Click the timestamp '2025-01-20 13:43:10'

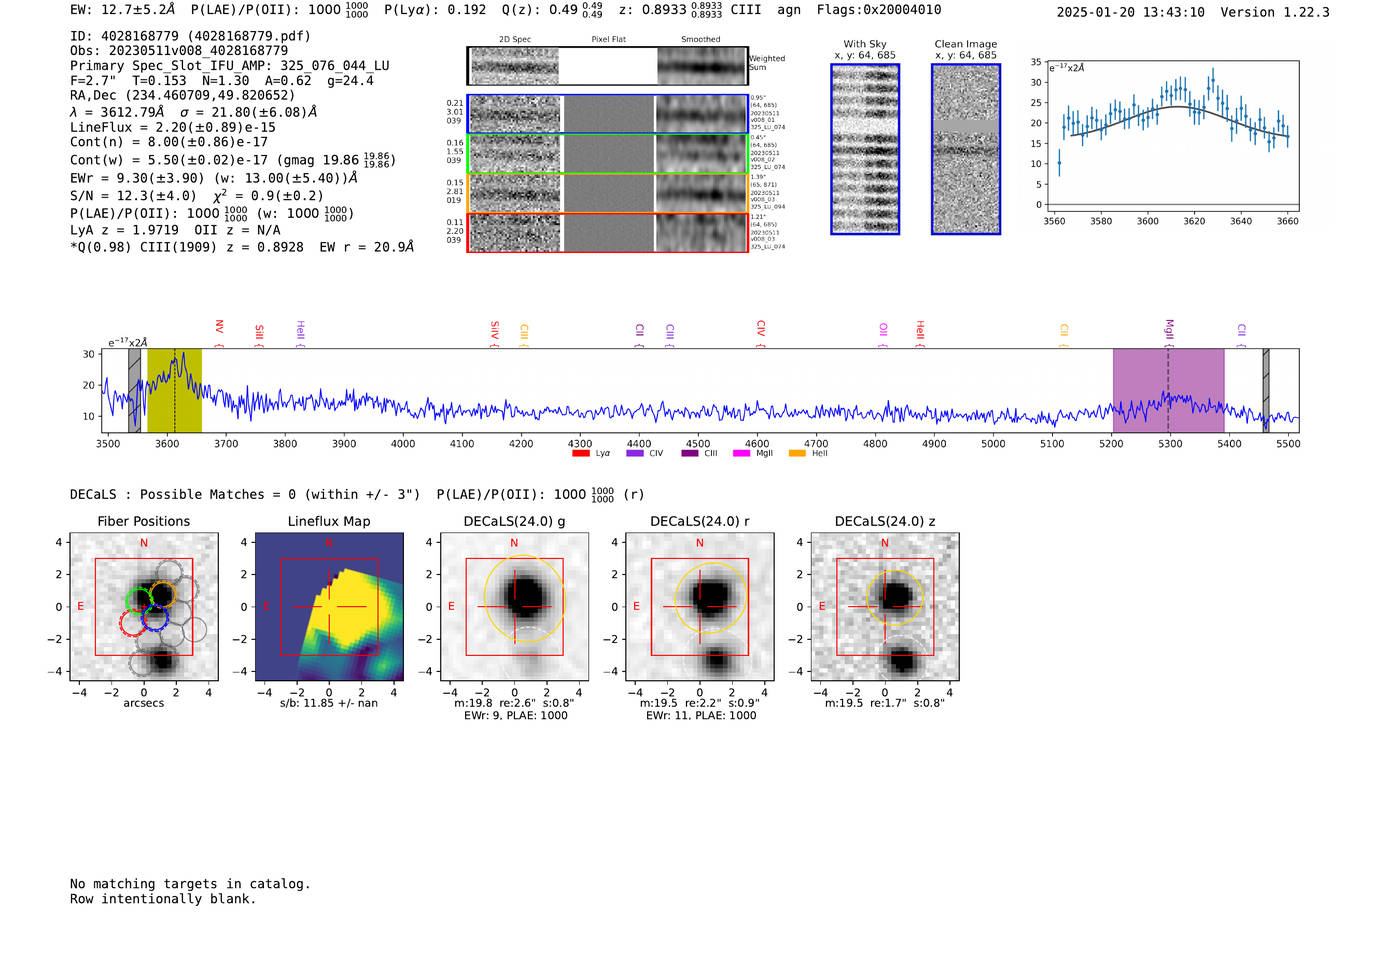(1130, 12)
